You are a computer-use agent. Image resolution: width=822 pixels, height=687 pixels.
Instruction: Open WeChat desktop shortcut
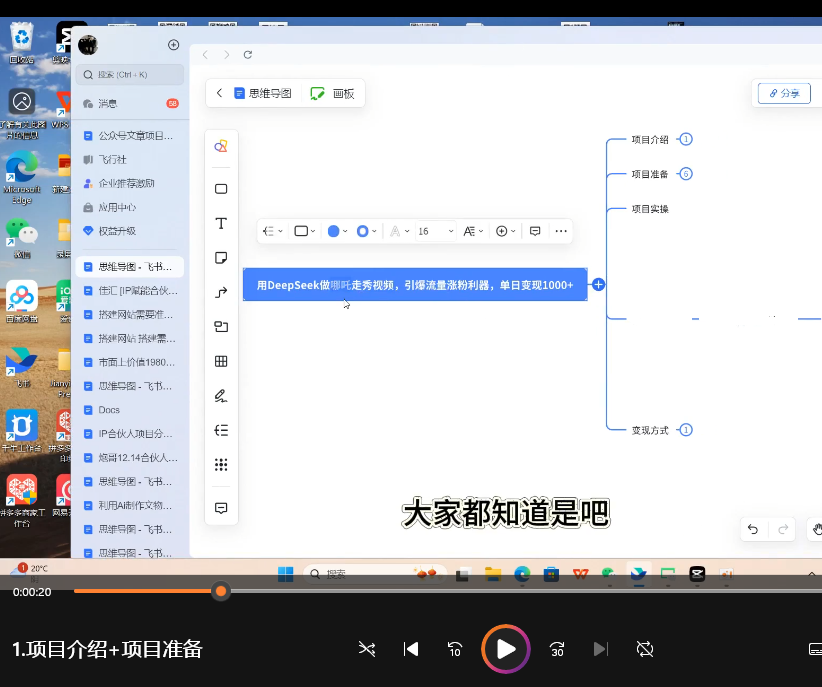(21, 239)
